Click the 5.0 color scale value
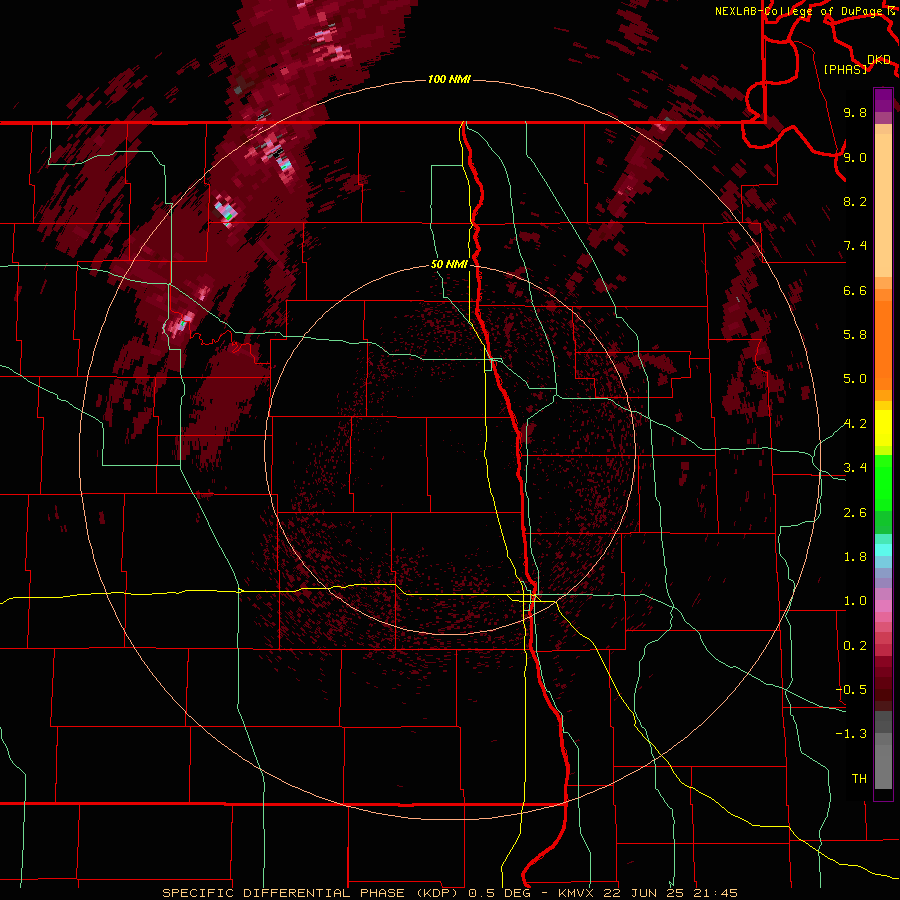This screenshot has width=900, height=900. [x=855, y=379]
